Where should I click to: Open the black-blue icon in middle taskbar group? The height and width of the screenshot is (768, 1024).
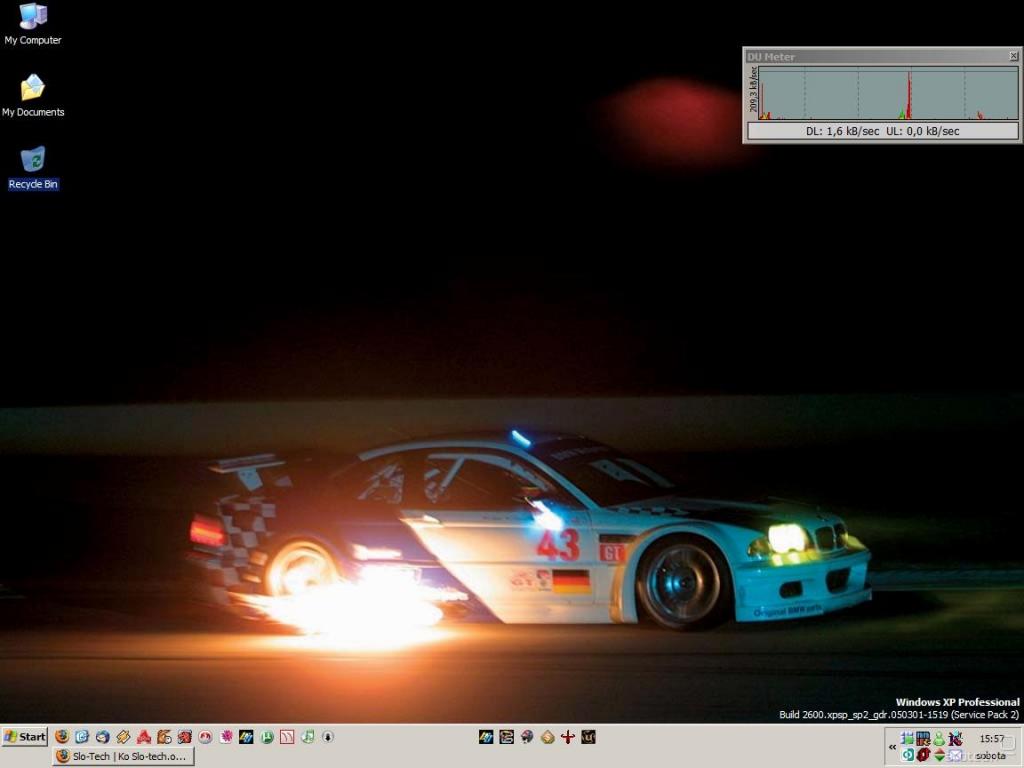coord(486,737)
